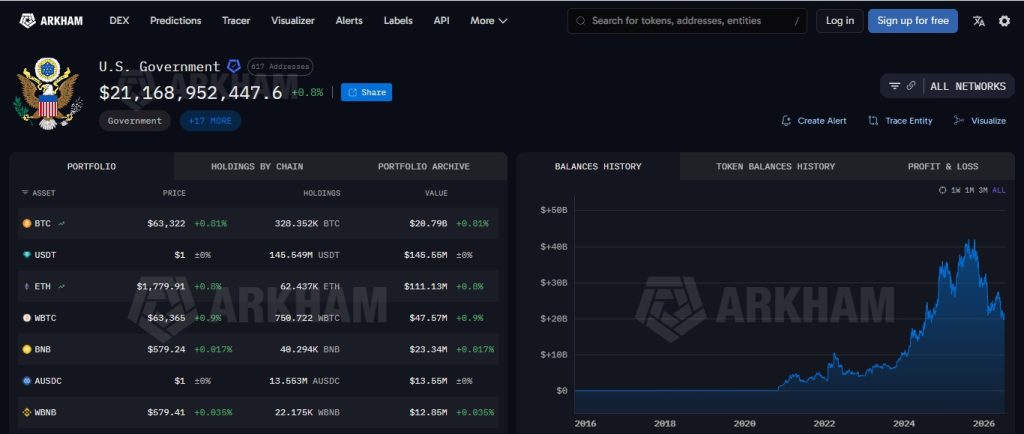Select the 1W chart range
This screenshot has width=1024, height=434.
click(x=956, y=191)
